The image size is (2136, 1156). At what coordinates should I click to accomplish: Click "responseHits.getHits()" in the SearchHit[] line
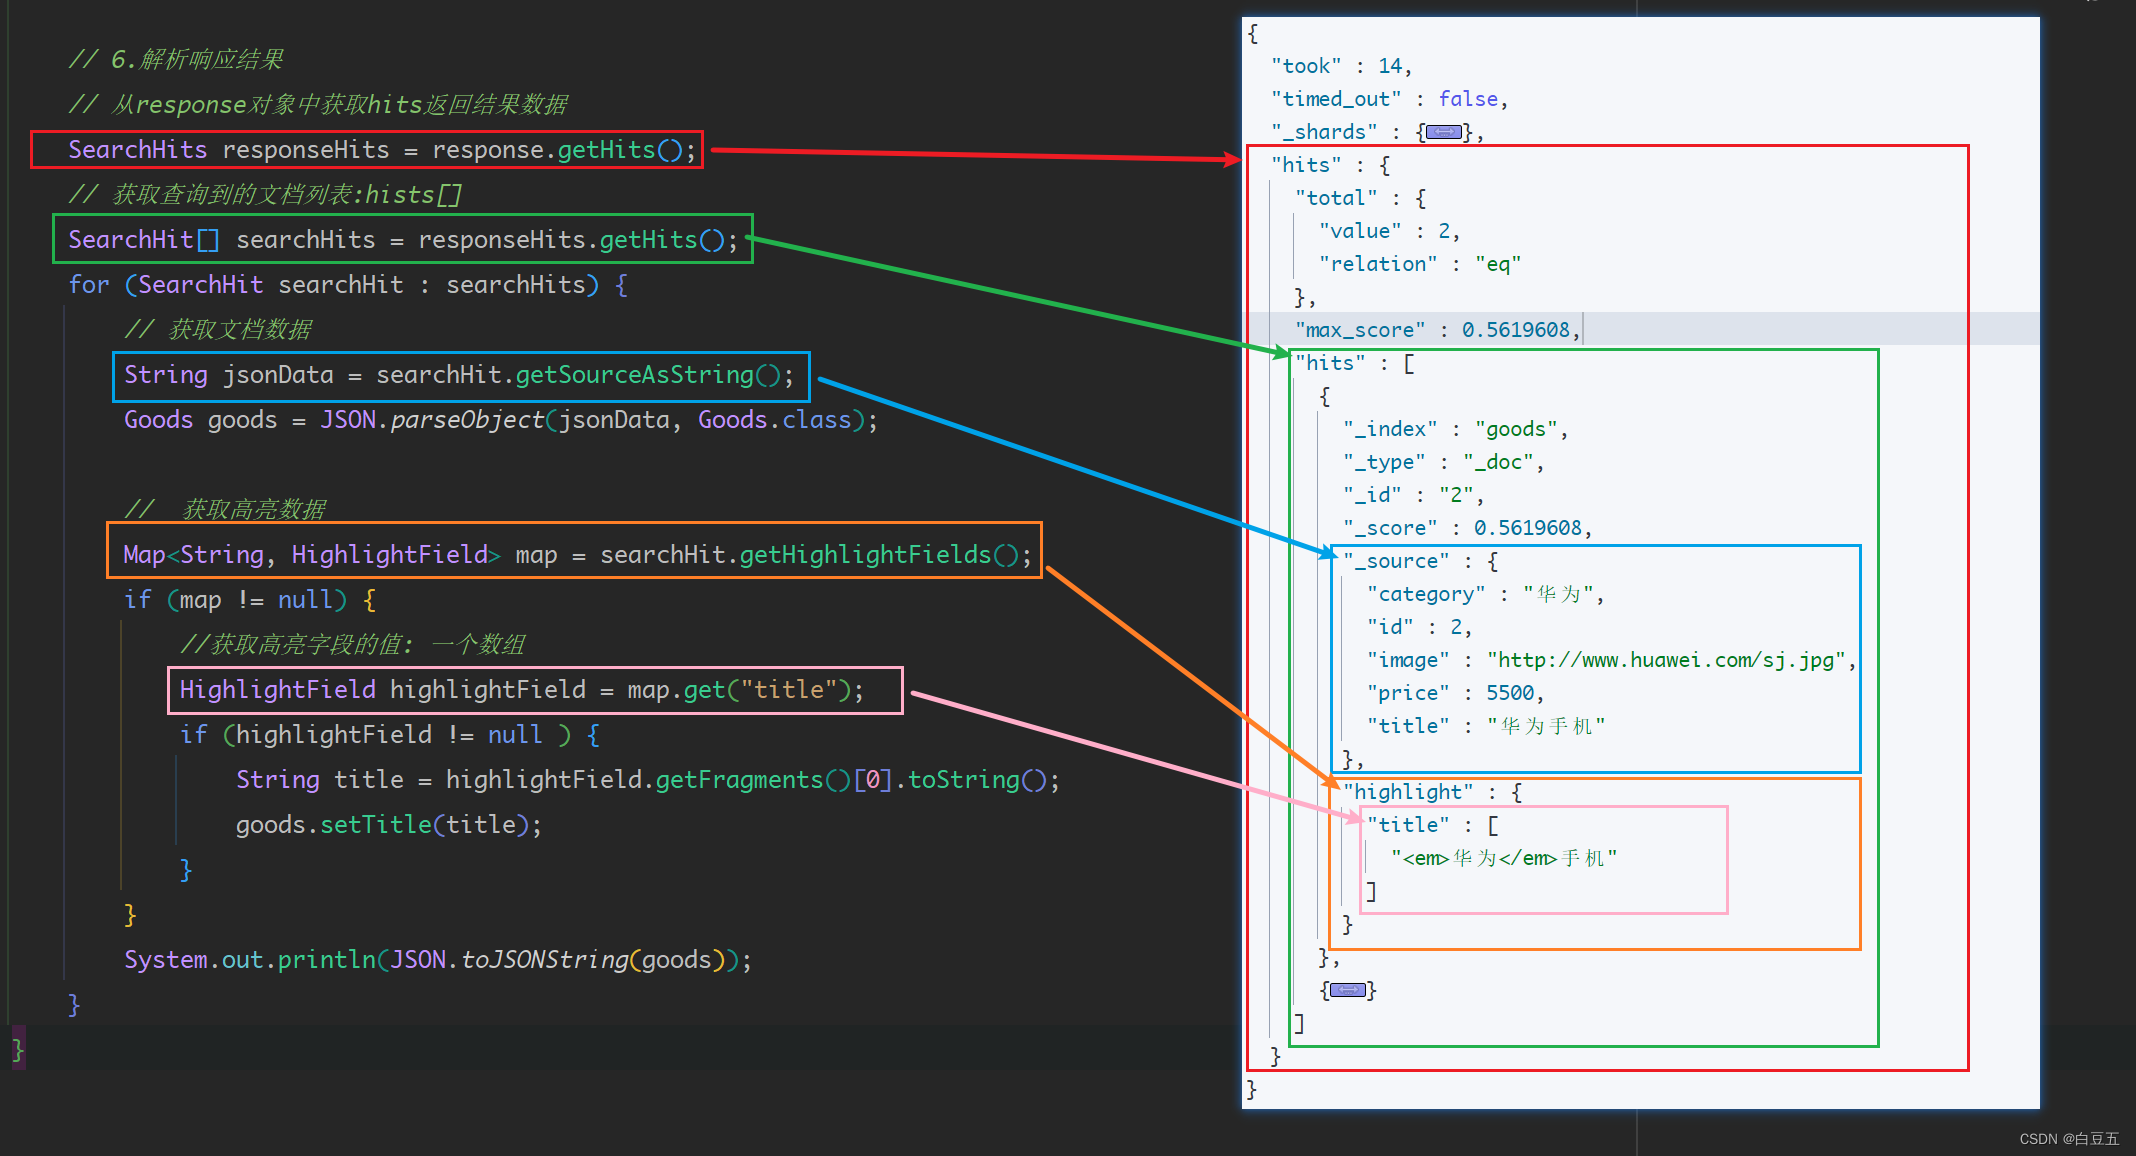click(571, 240)
